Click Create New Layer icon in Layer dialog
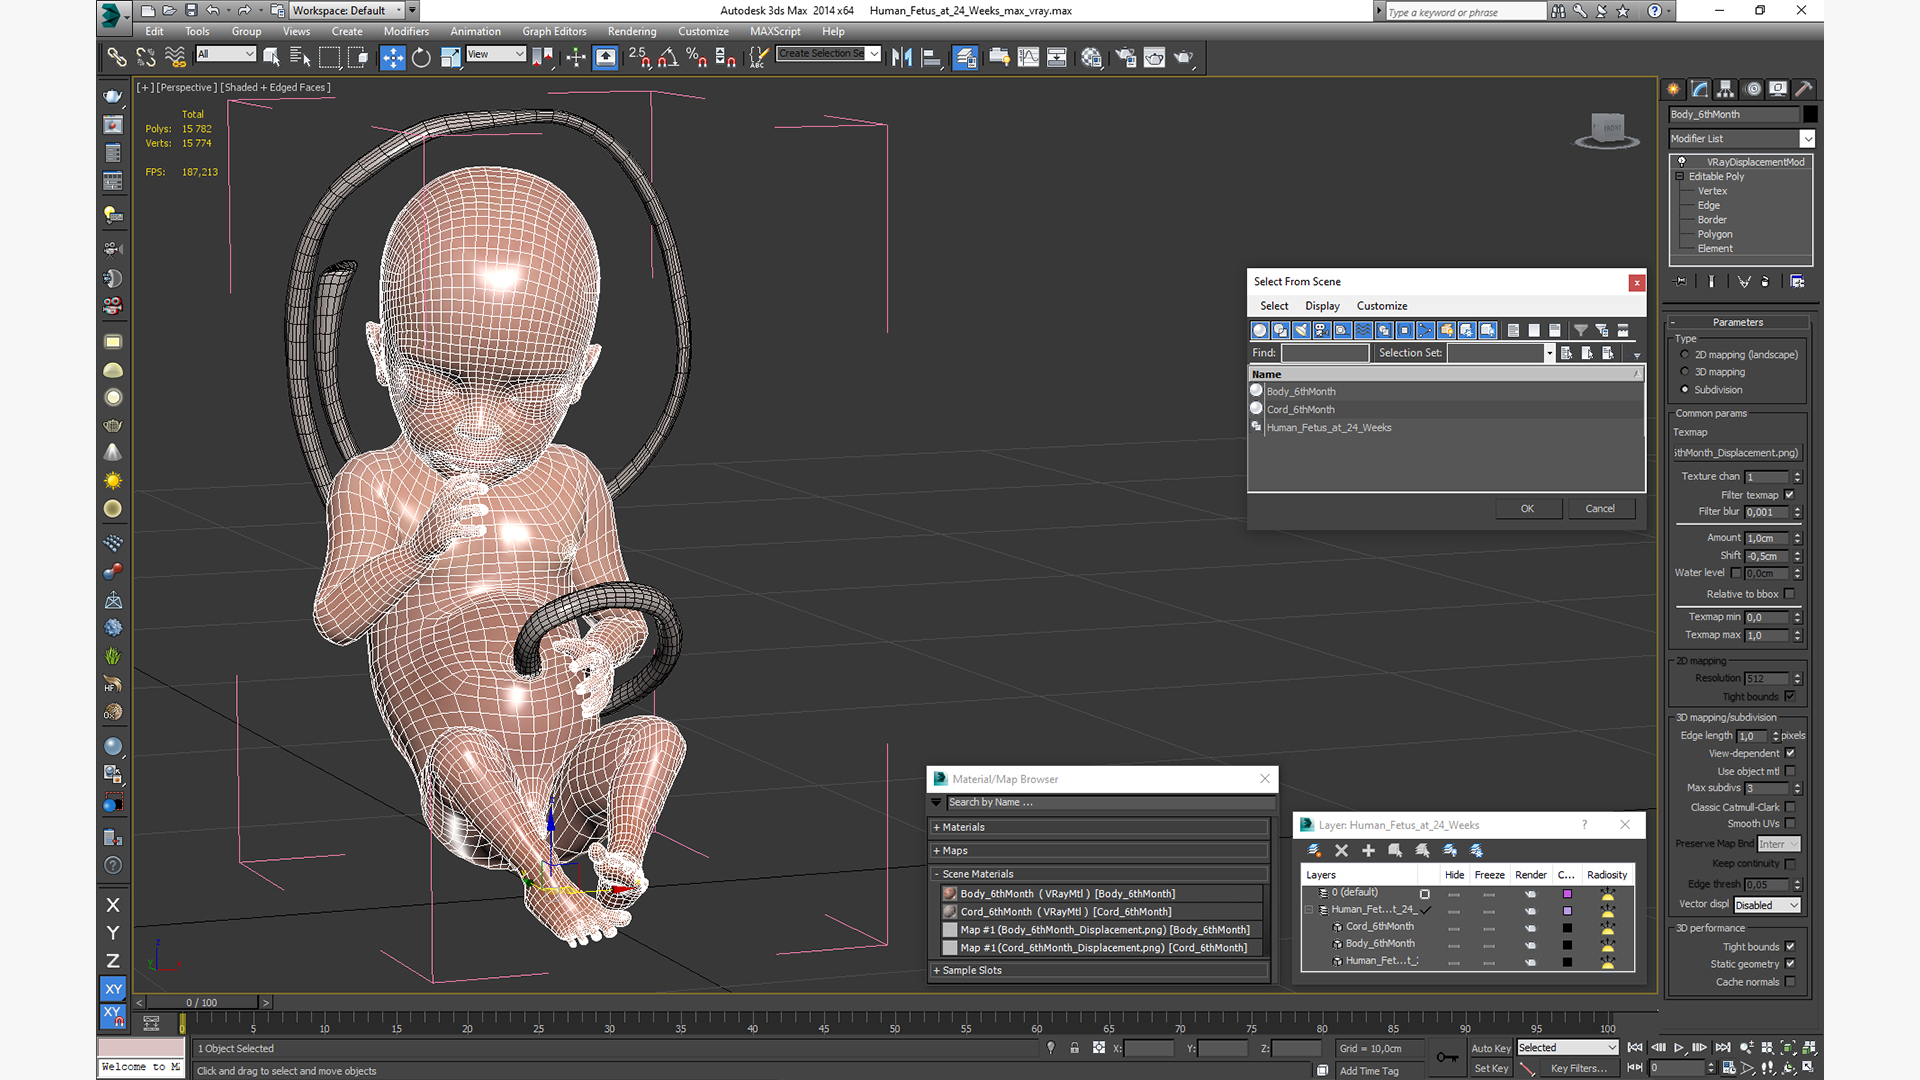Viewport: 1920px width, 1080px height. tap(1314, 851)
